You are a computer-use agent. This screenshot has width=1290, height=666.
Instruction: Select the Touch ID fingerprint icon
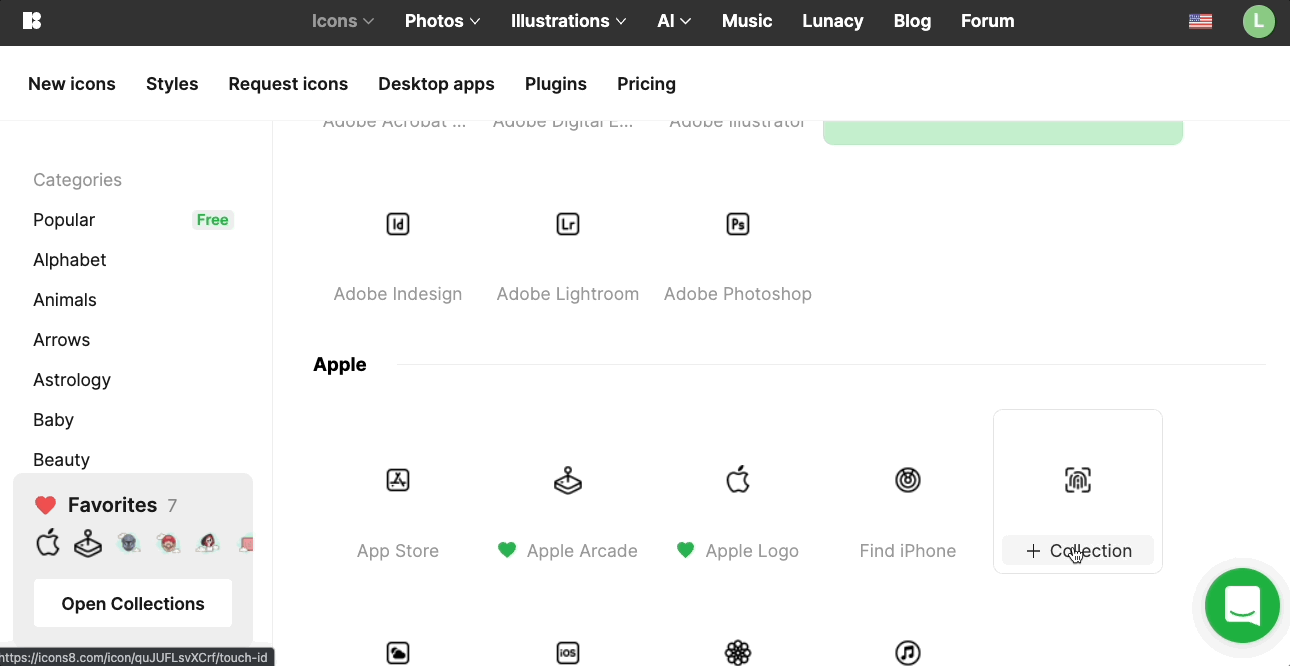click(1077, 481)
